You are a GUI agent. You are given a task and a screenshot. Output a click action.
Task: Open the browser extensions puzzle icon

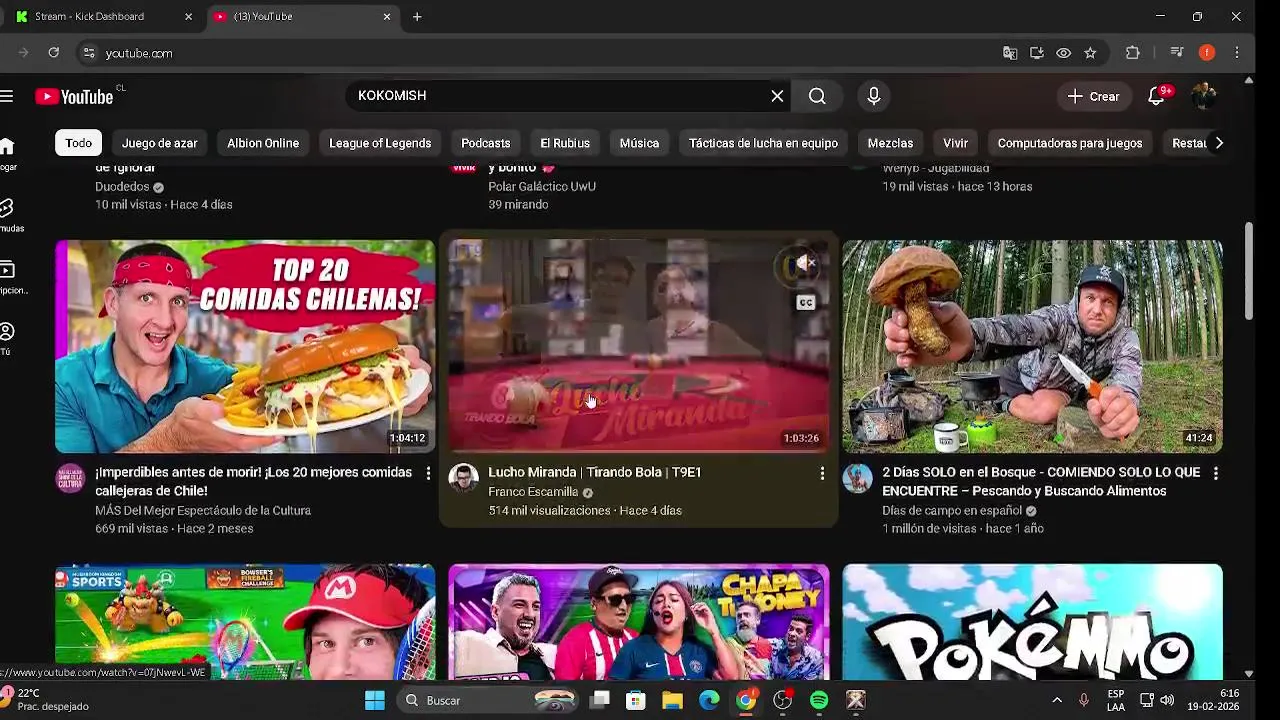pos(1133,53)
